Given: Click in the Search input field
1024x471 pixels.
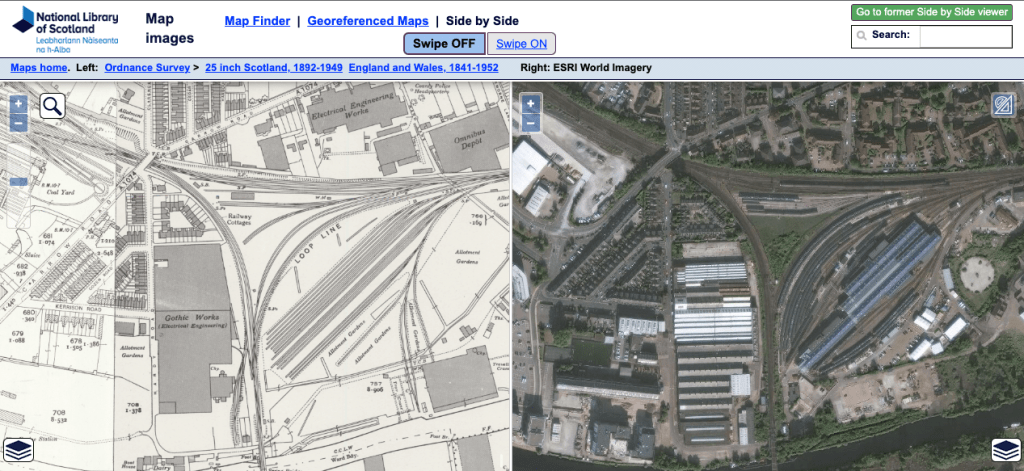Looking at the screenshot, I should (965, 36).
